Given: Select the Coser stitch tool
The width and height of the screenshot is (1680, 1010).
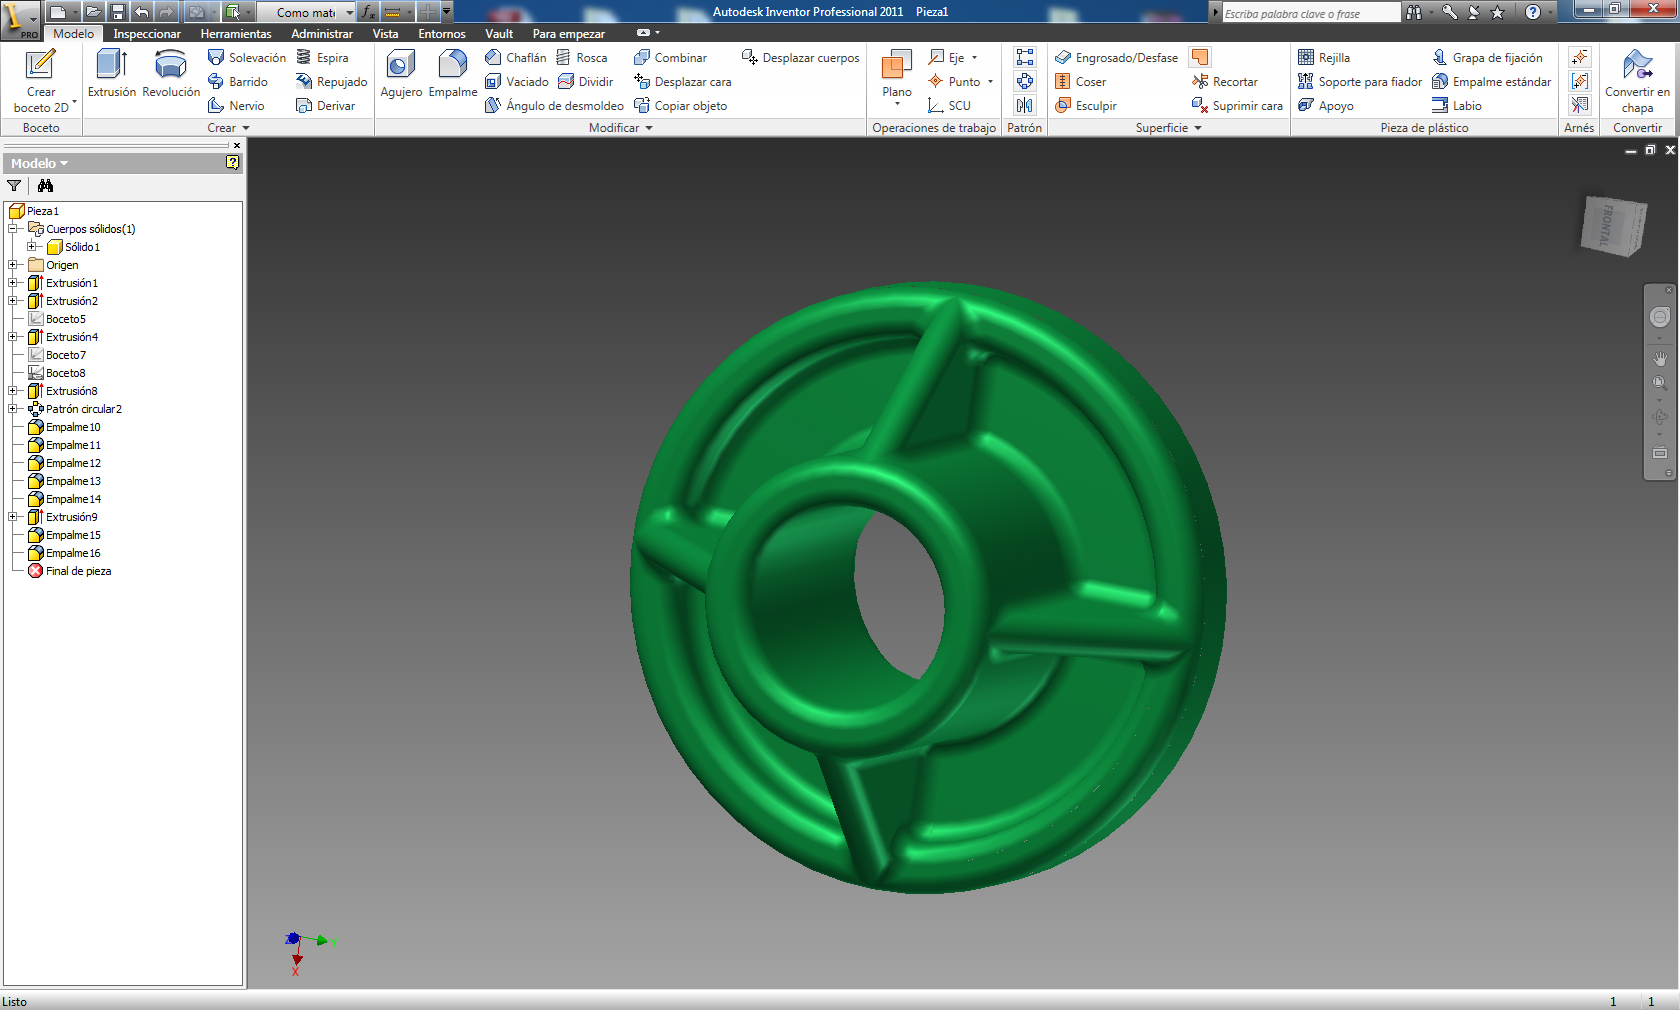Looking at the screenshot, I should point(1080,82).
